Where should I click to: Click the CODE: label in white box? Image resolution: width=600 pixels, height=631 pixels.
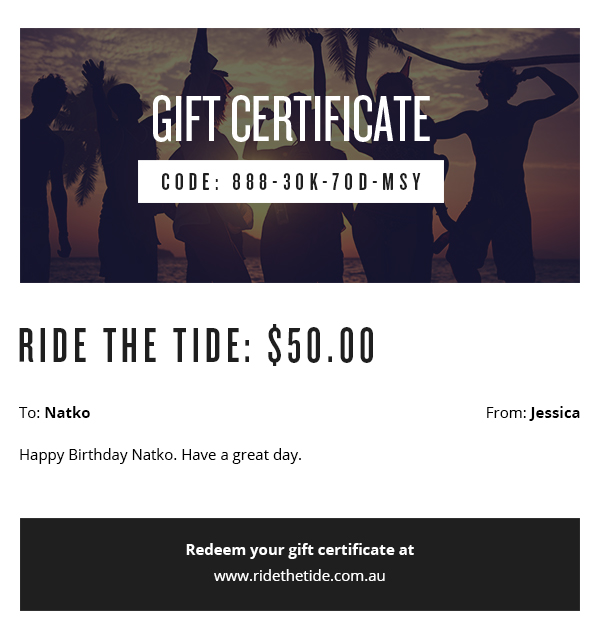click(190, 182)
